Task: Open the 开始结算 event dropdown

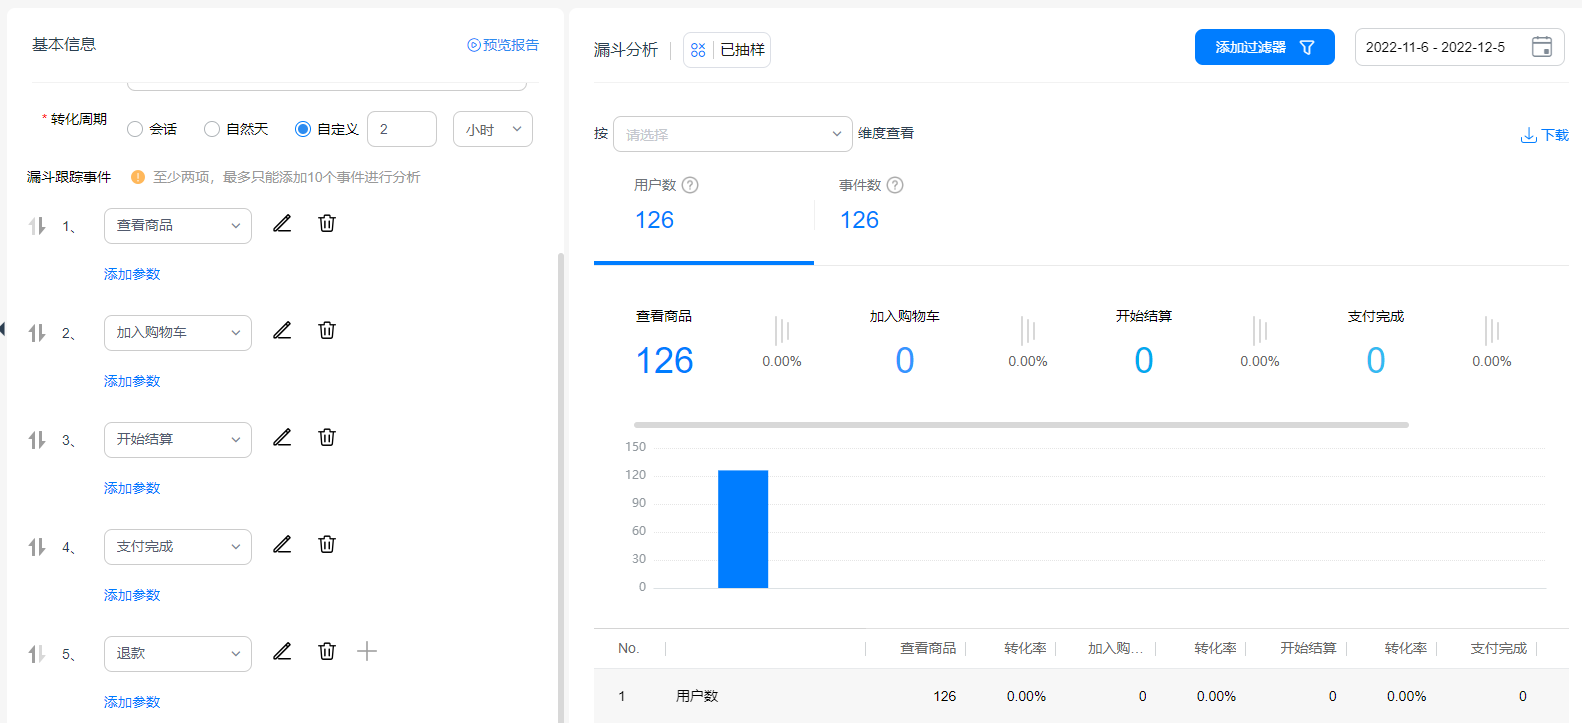Action: coord(178,440)
